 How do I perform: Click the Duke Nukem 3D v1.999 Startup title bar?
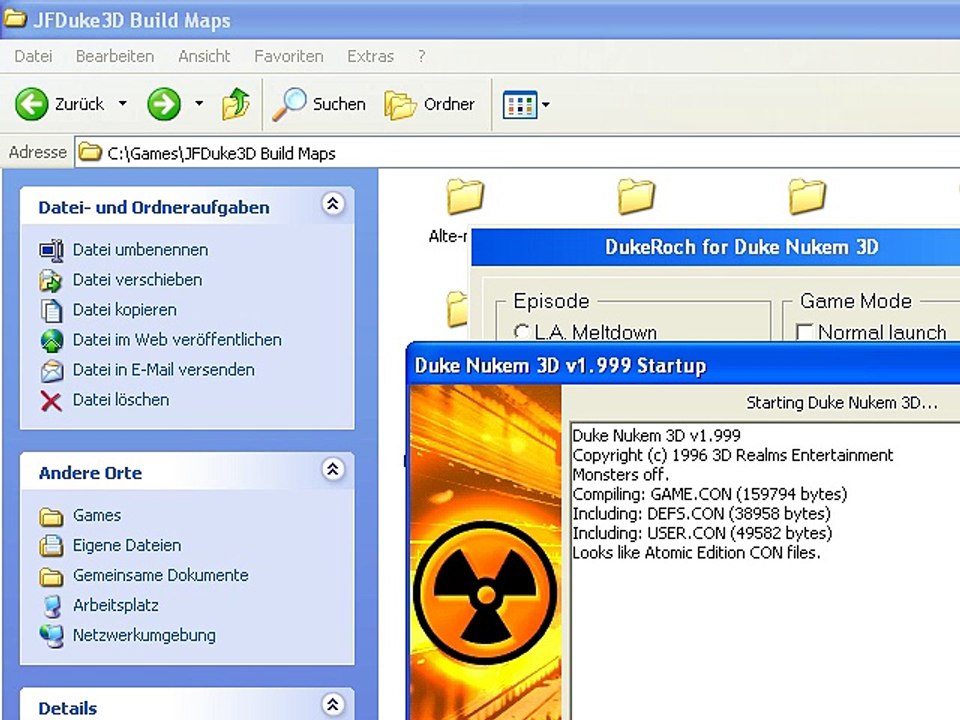click(x=684, y=366)
